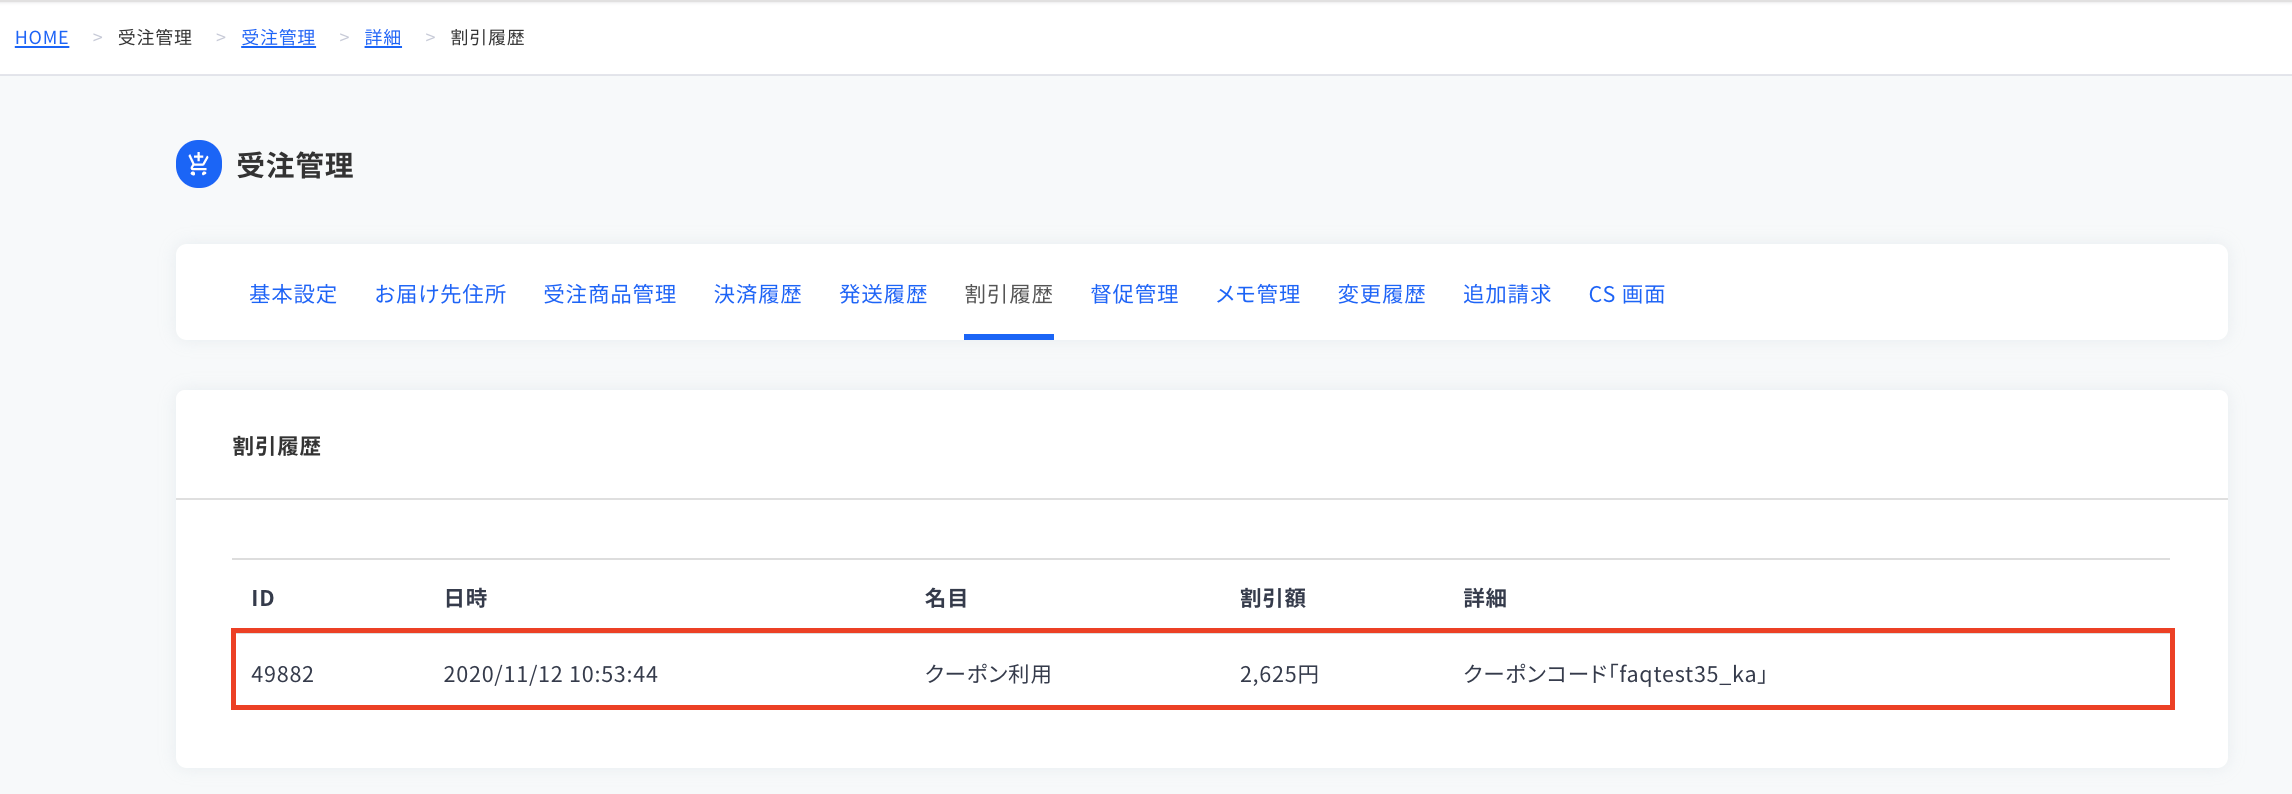The width and height of the screenshot is (2292, 794).
Task: Switch to the 追加請求 tab
Action: [1507, 294]
